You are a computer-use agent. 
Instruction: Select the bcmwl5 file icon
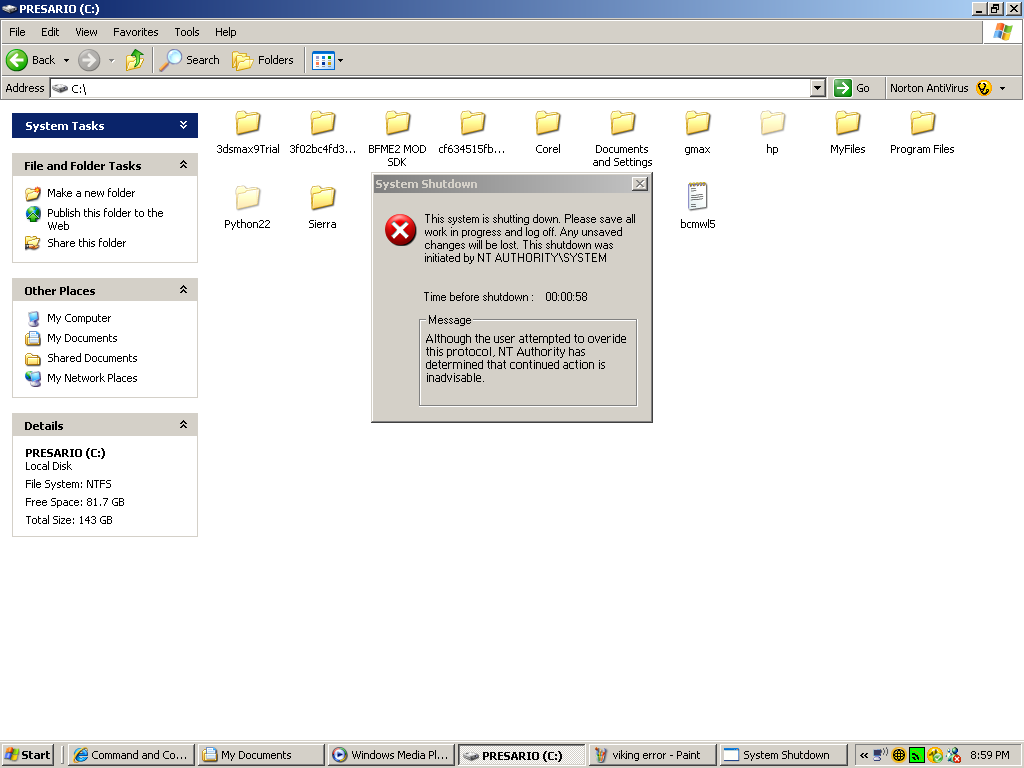coord(697,198)
